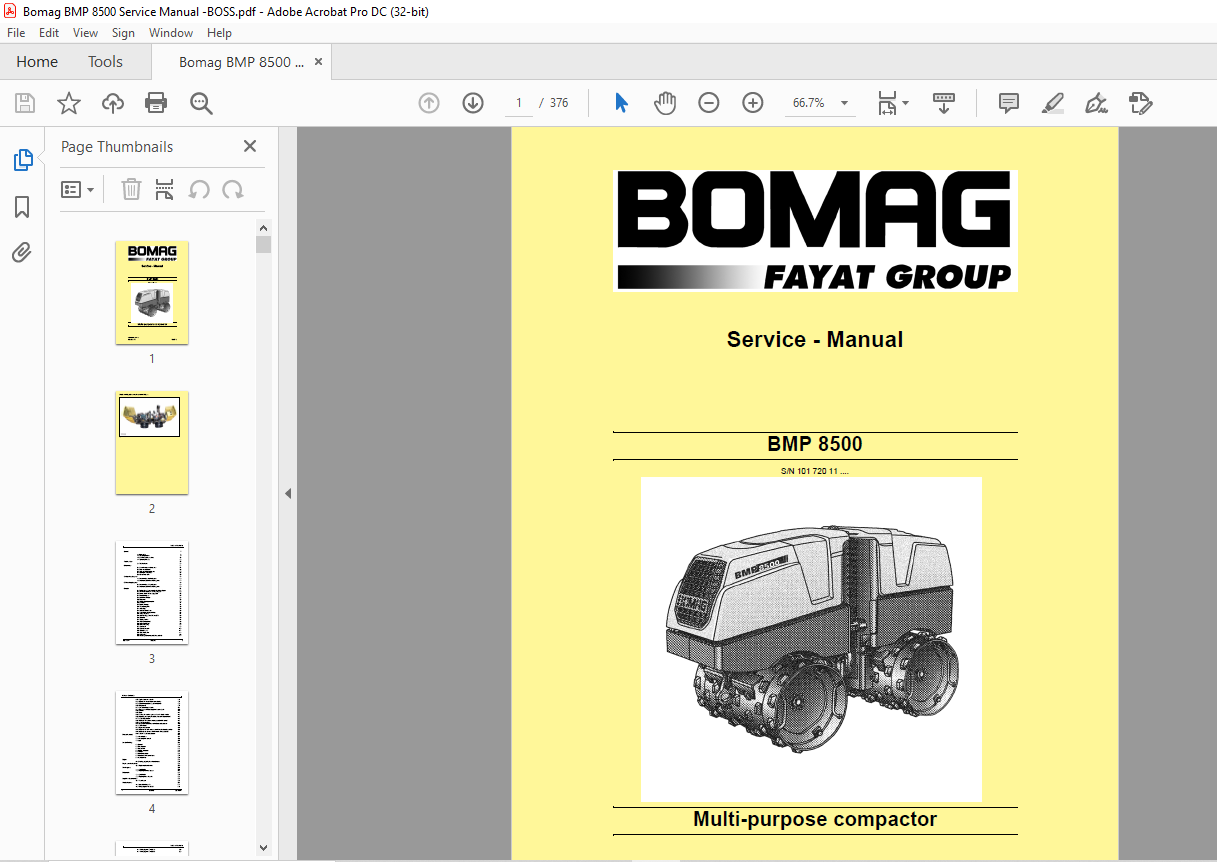Collapse the navigation pane arrow

(x=287, y=493)
